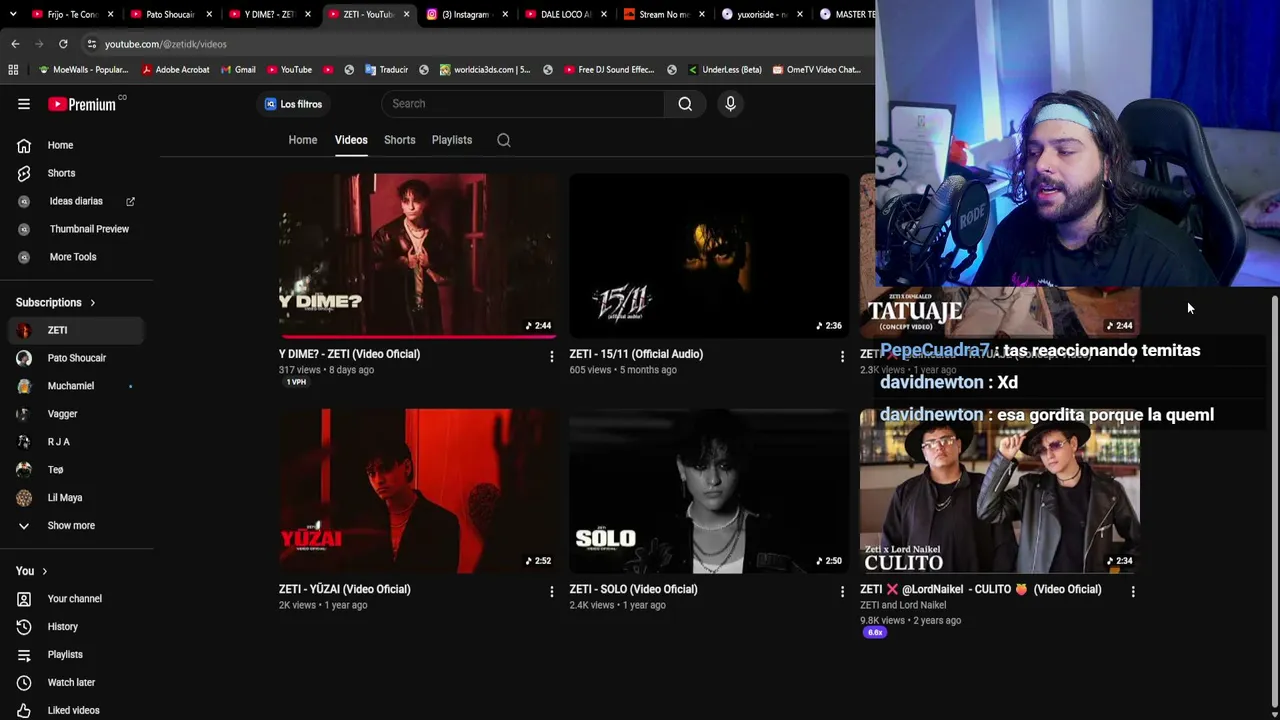
Task: Open title Y DIME? - ZETI (Video Oficial)
Action: 349,354
